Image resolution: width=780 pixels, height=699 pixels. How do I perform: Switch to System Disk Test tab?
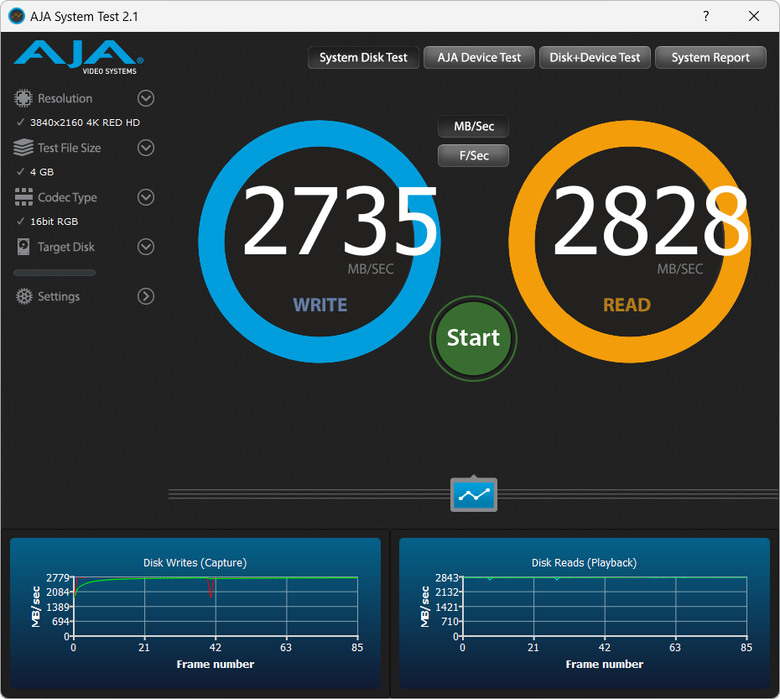(x=363, y=58)
